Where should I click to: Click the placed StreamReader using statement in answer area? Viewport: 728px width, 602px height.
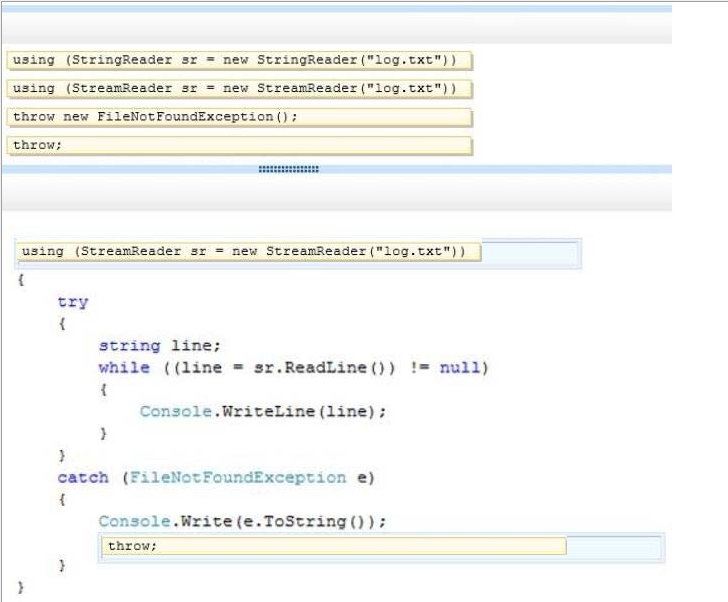tap(249, 252)
